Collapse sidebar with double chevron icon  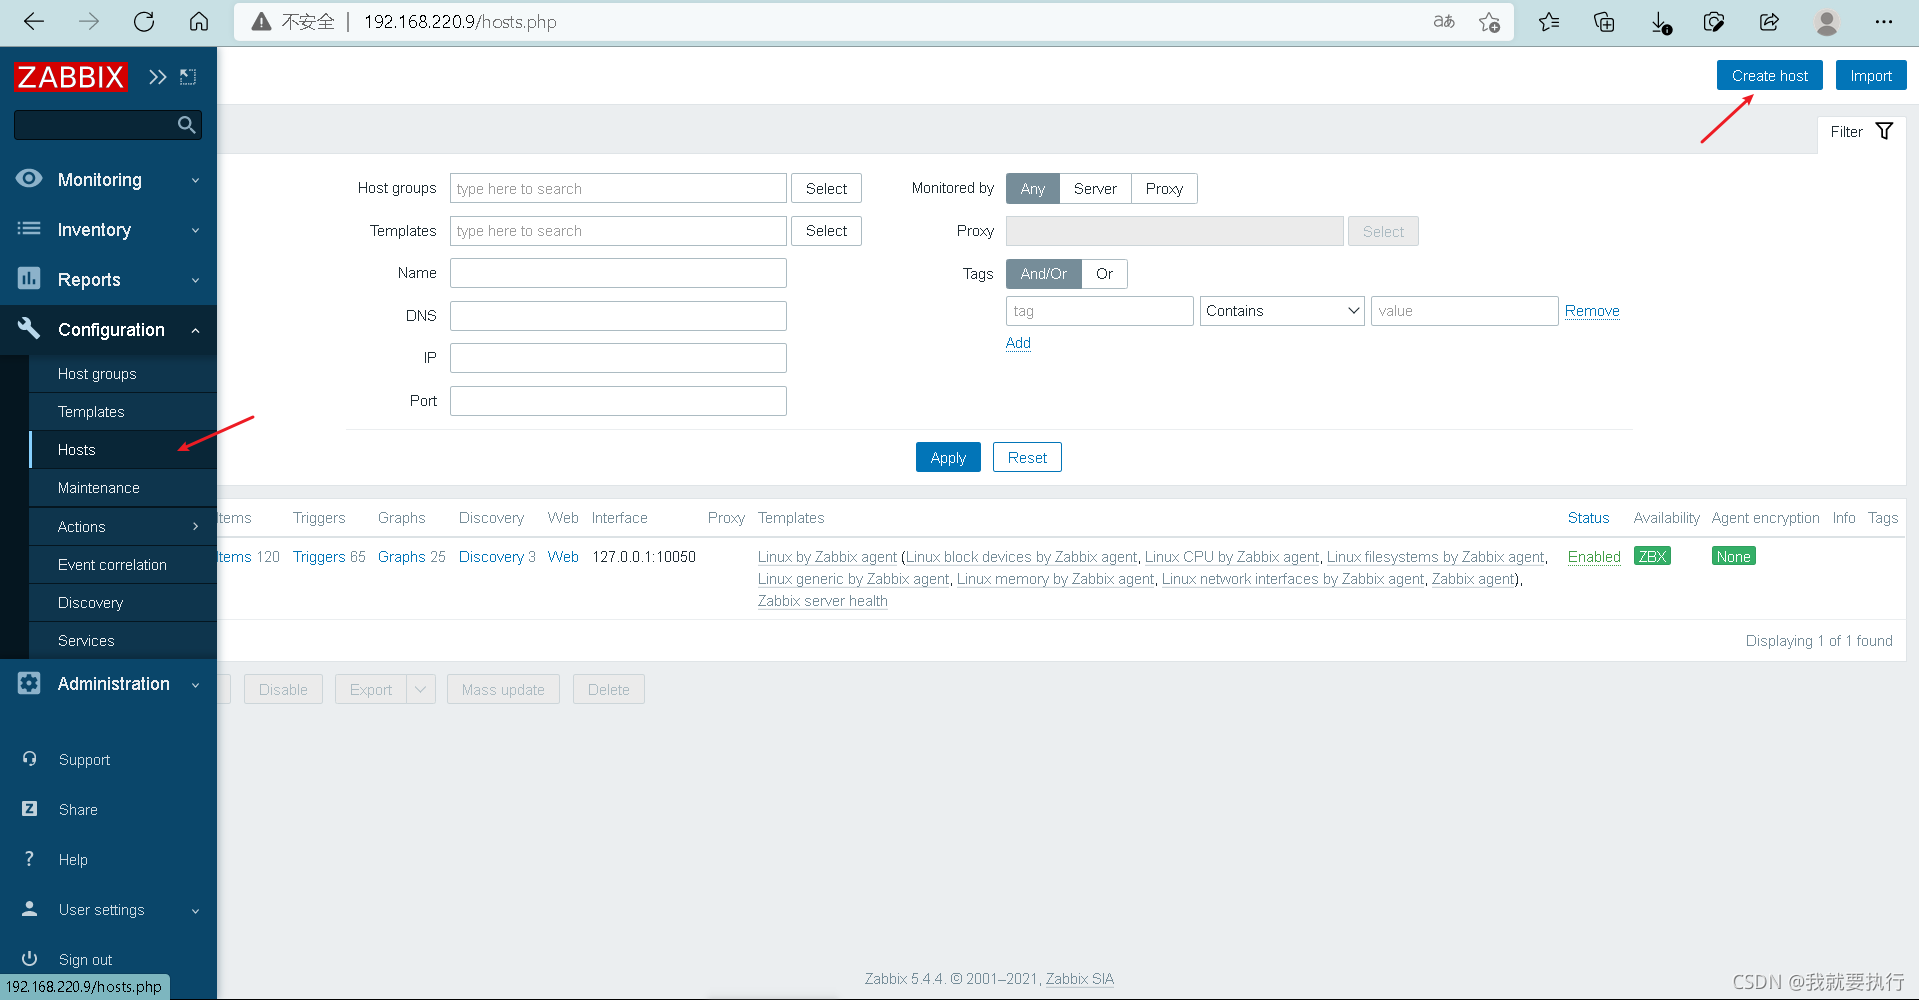coord(157,77)
